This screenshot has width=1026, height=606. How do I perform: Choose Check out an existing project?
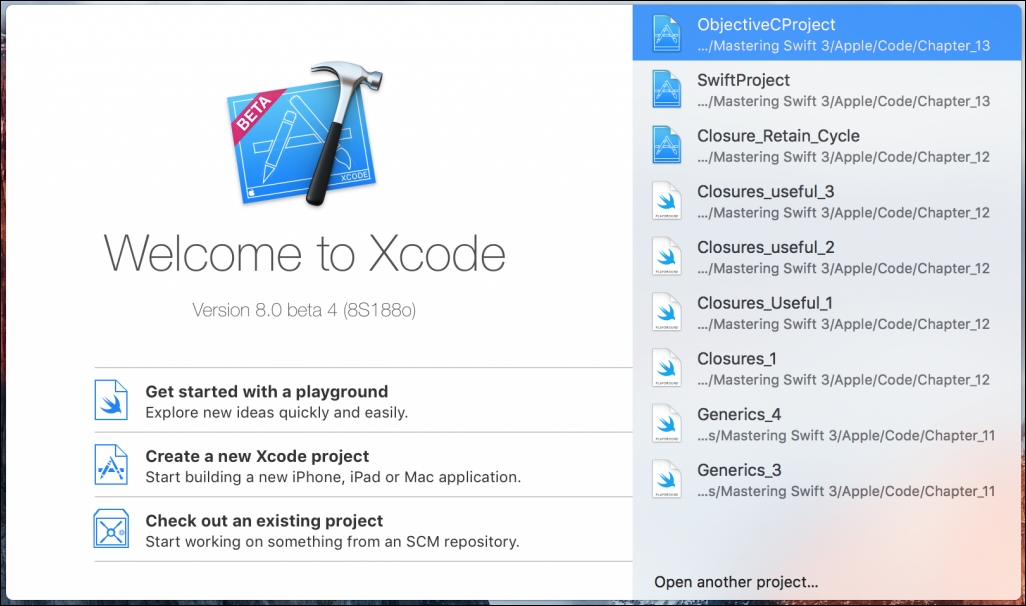click(x=363, y=529)
